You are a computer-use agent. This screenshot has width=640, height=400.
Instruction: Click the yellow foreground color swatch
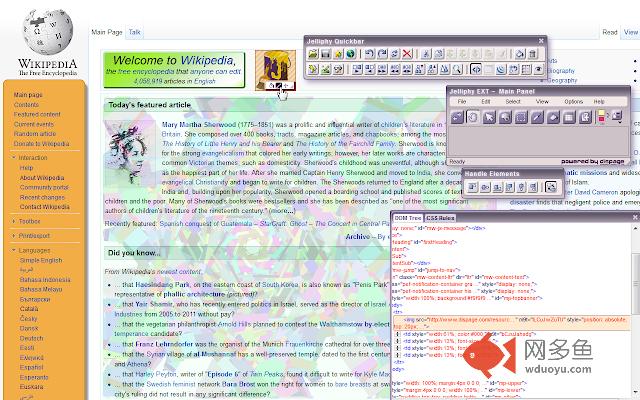601,113
